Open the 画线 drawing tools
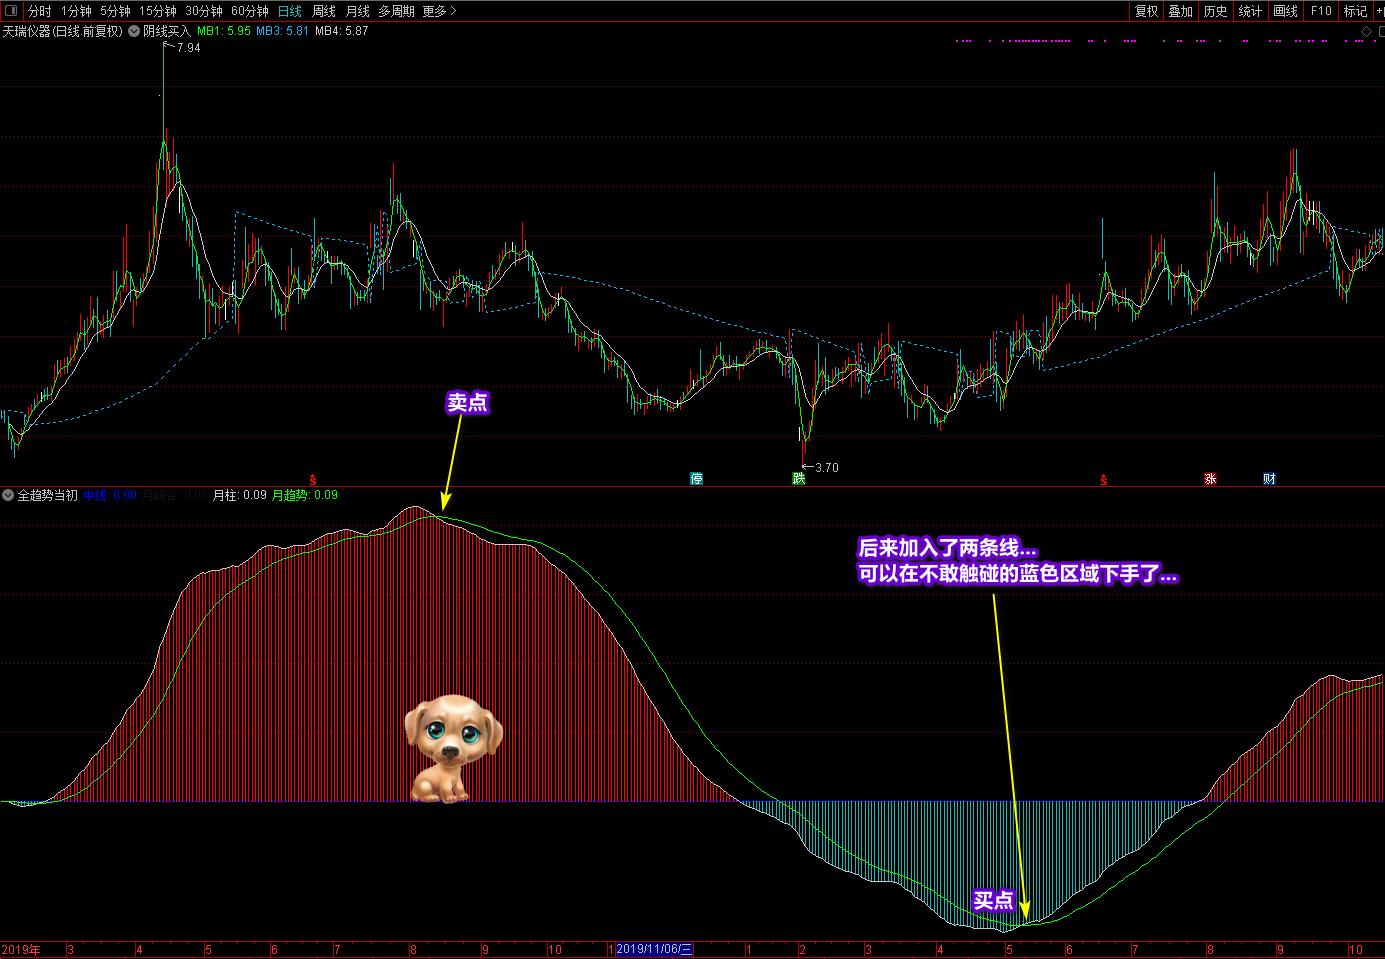Screen dimensions: 1385x959 tap(1285, 11)
